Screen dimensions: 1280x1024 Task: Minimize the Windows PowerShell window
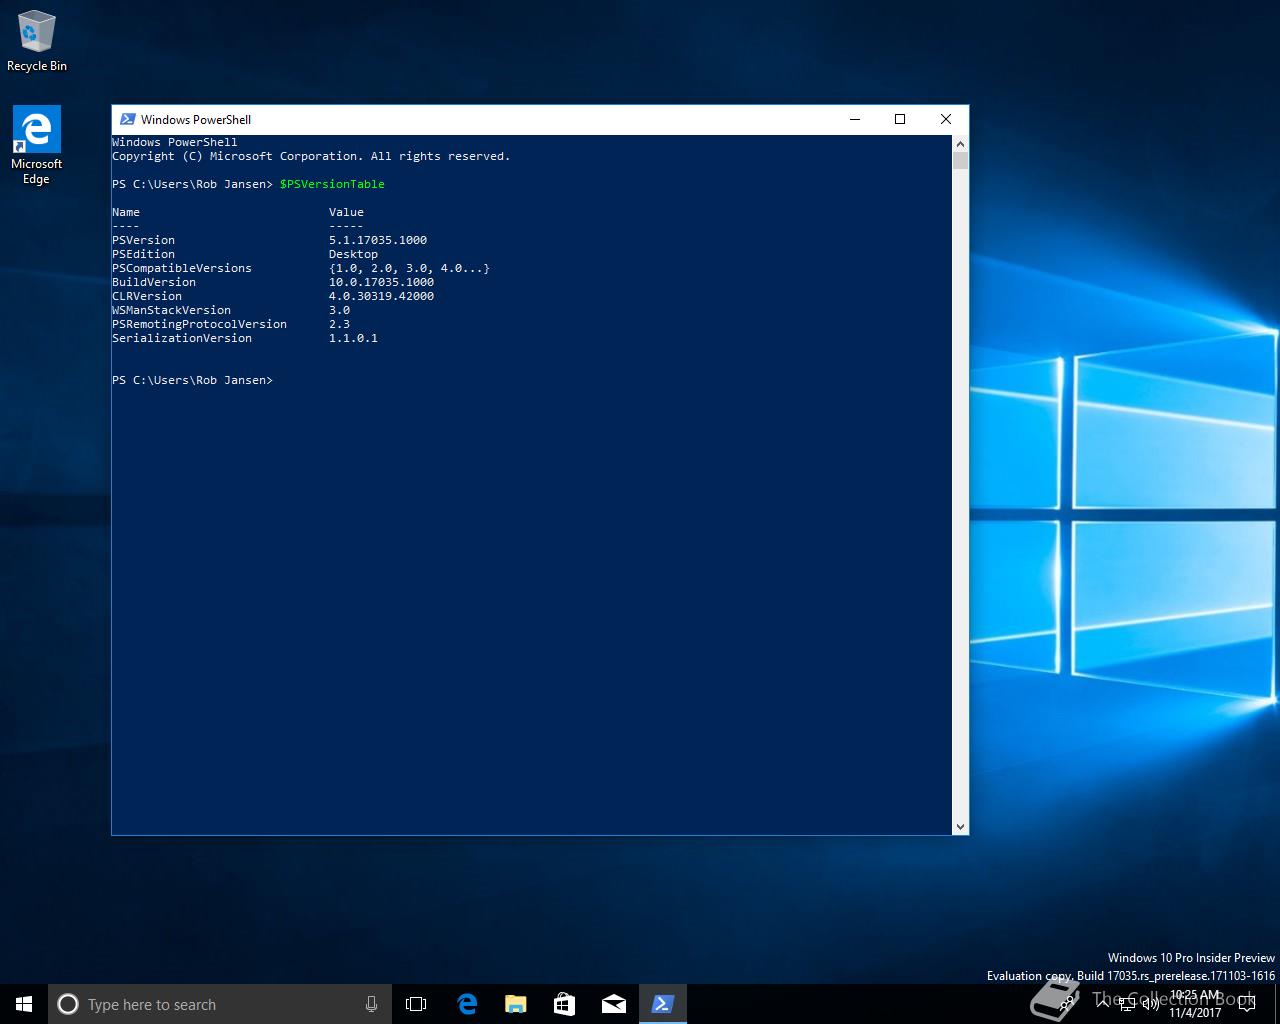coord(855,119)
